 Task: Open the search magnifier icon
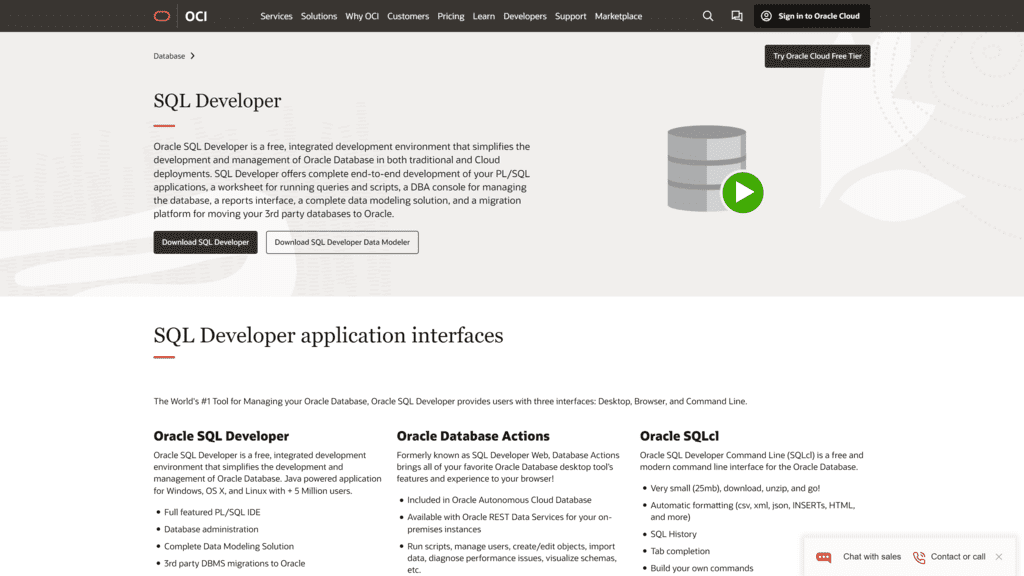[708, 16]
